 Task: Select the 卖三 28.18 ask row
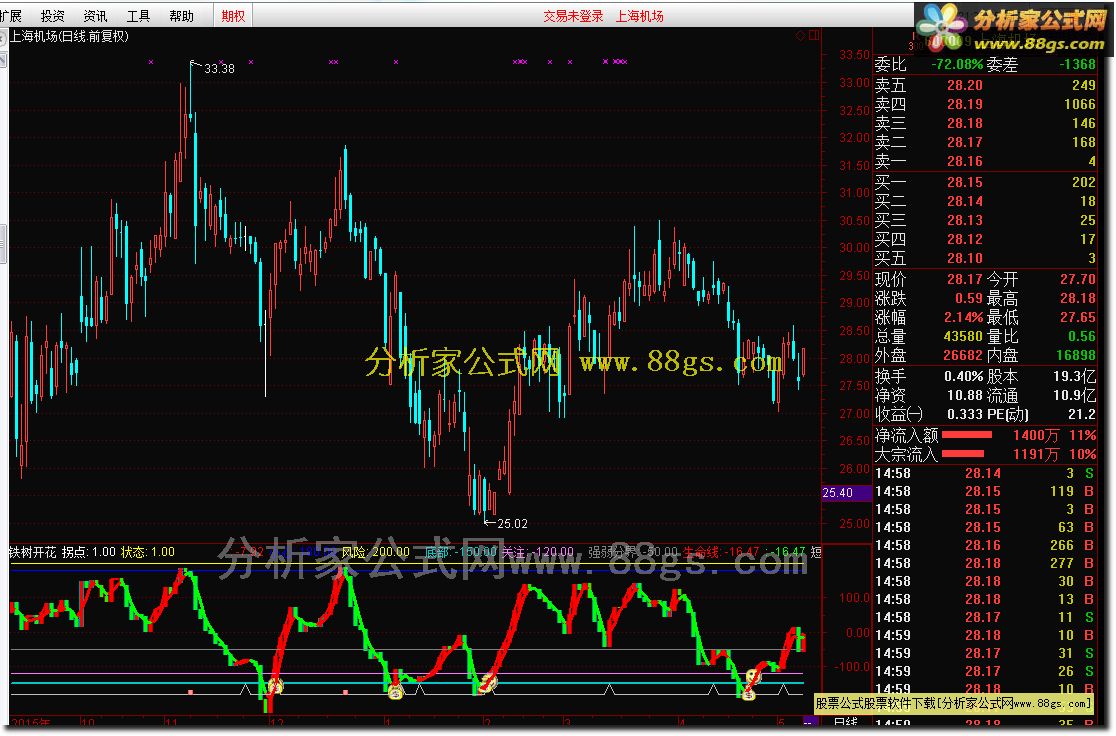(x=985, y=124)
